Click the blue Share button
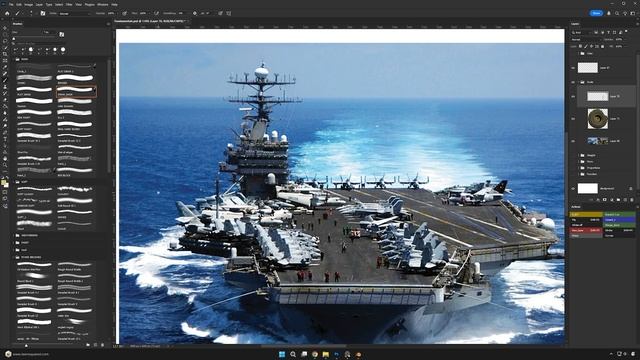 click(x=596, y=13)
